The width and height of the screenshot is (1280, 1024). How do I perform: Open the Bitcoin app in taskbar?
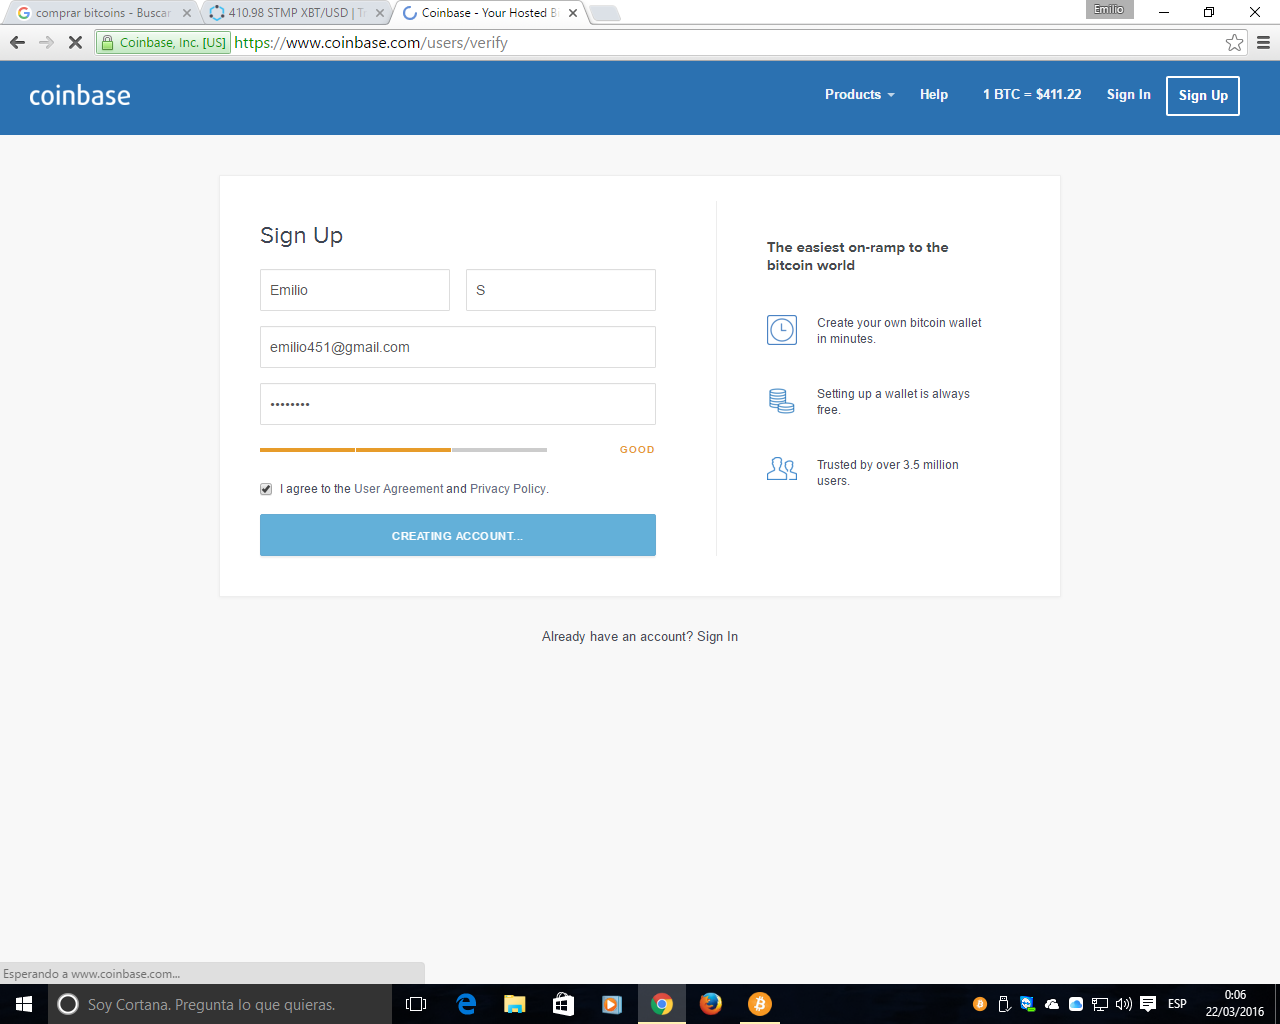[760, 1004]
